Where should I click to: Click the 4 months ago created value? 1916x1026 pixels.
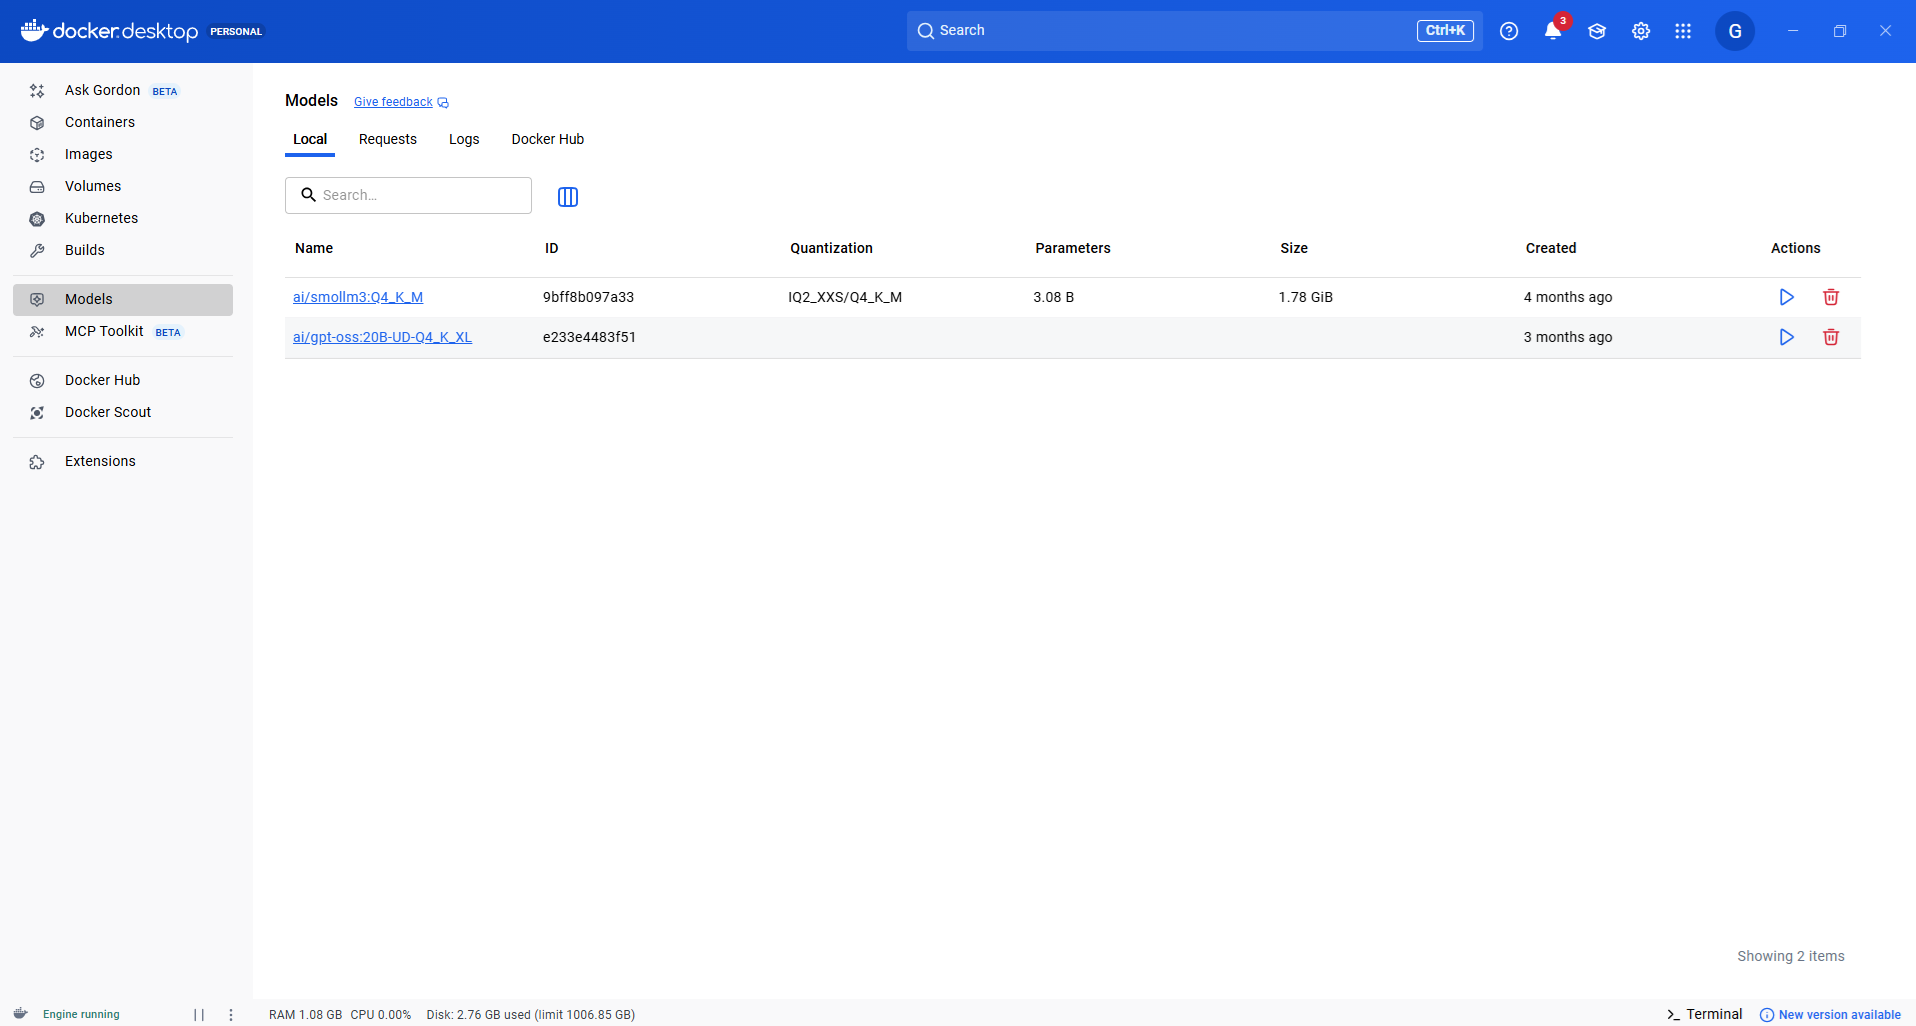click(x=1568, y=297)
